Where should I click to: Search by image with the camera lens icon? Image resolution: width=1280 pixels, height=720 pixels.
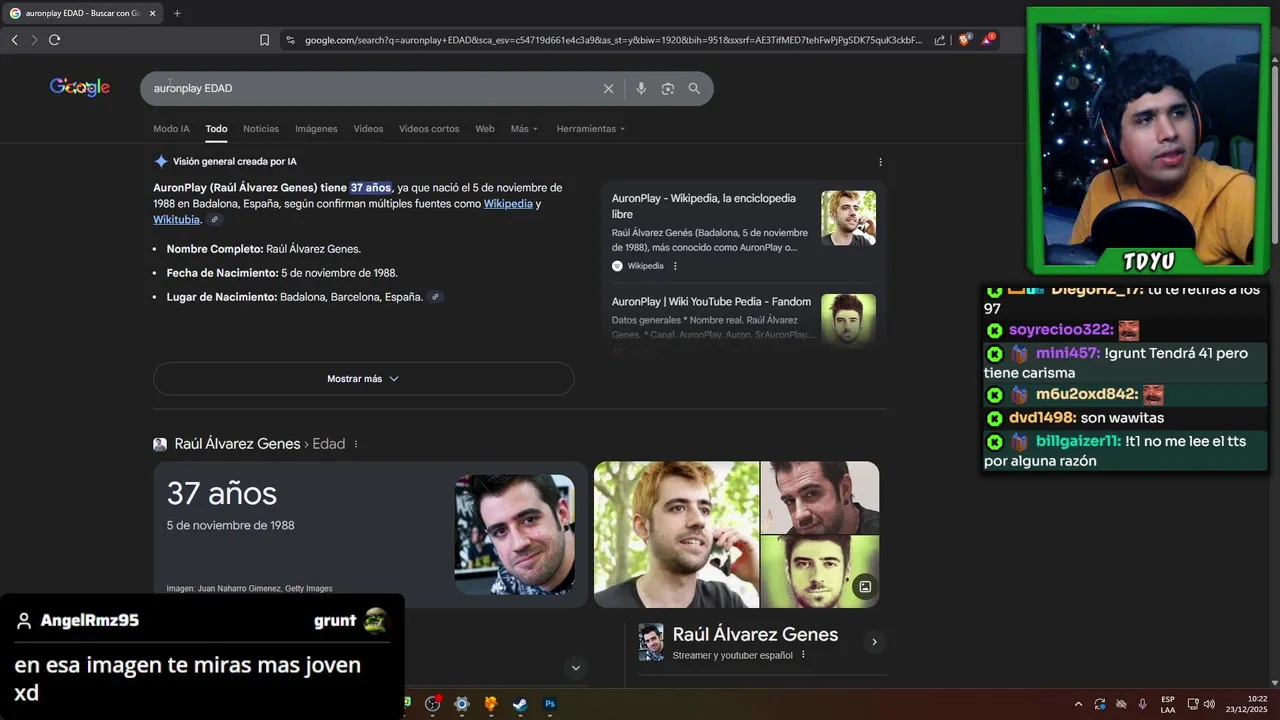667,88
